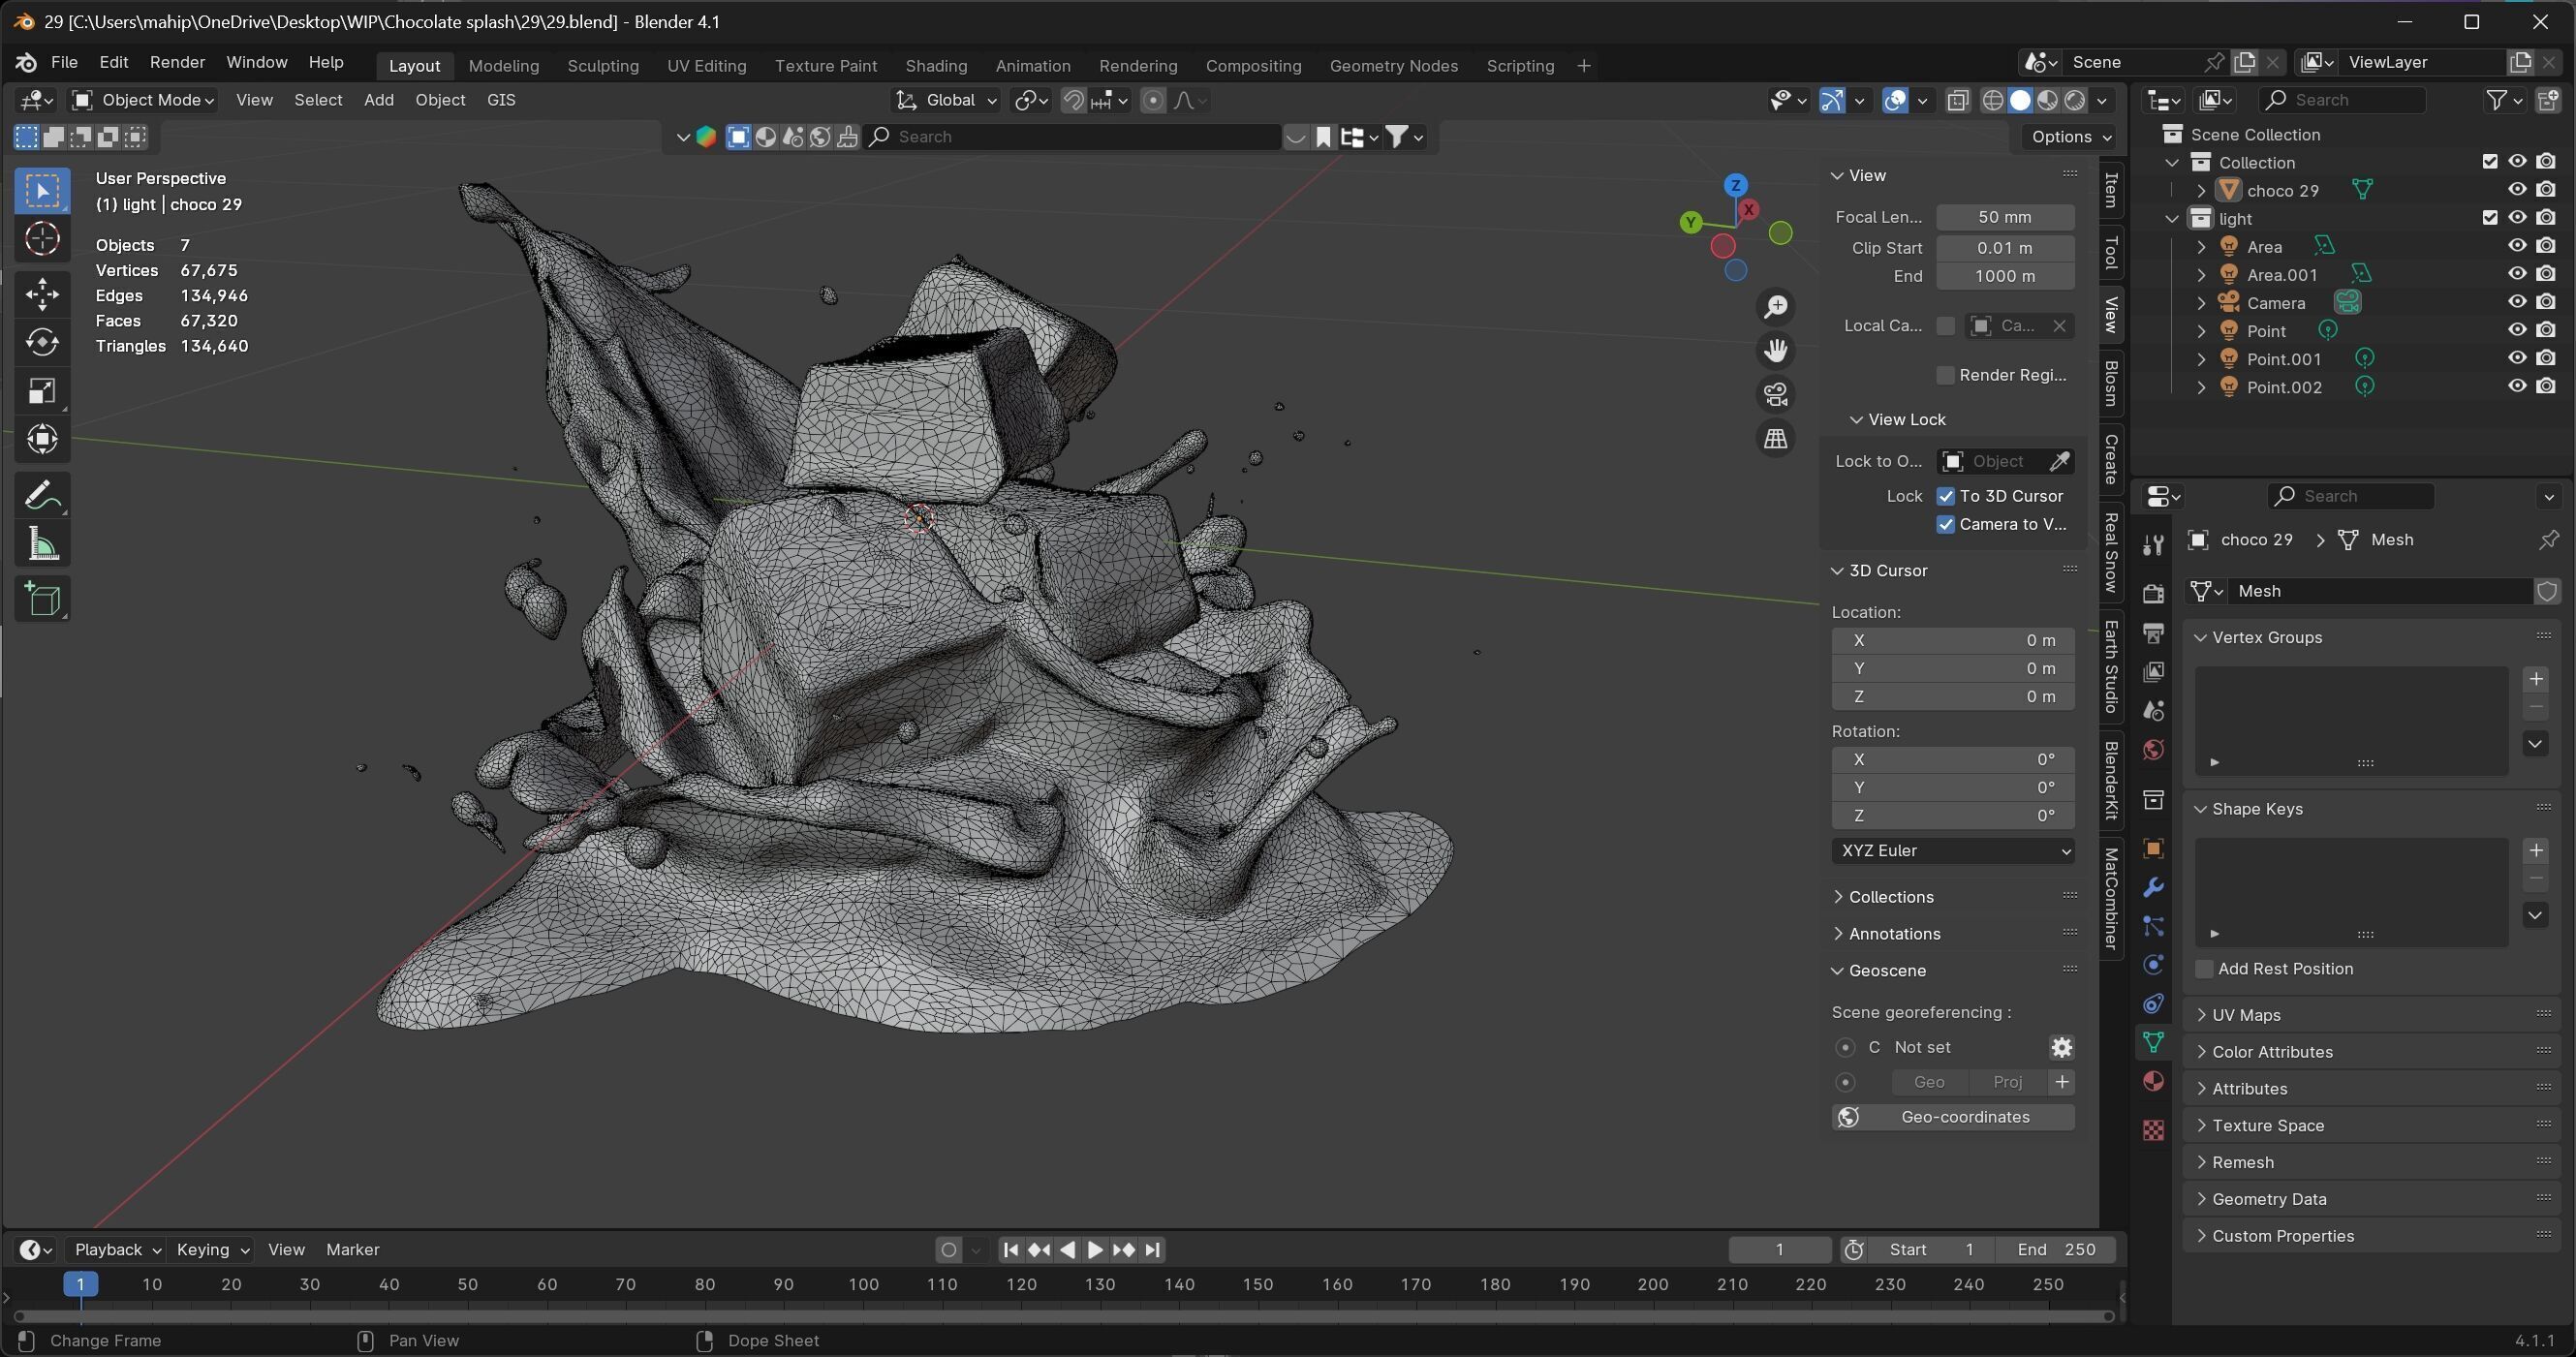
Task: Switch to perspective/orthographic grid icon
Action: coord(1776,438)
